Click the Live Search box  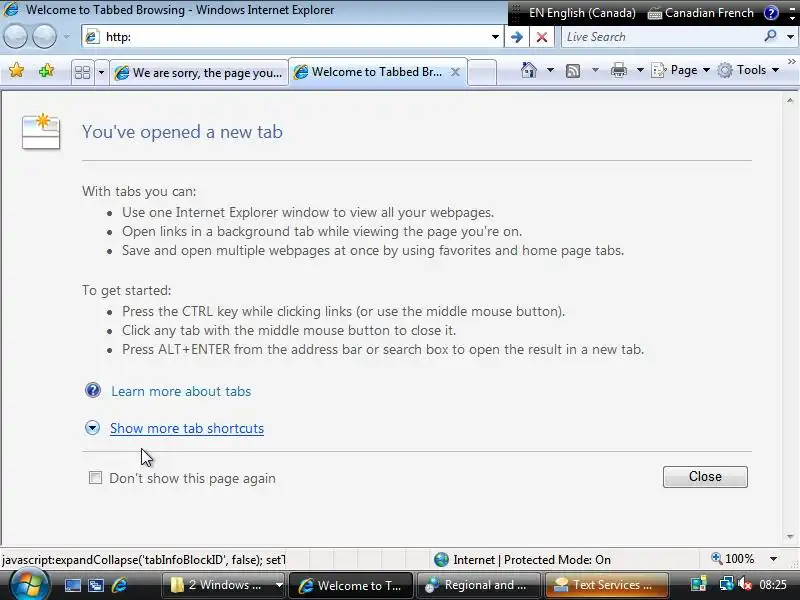(x=663, y=37)
